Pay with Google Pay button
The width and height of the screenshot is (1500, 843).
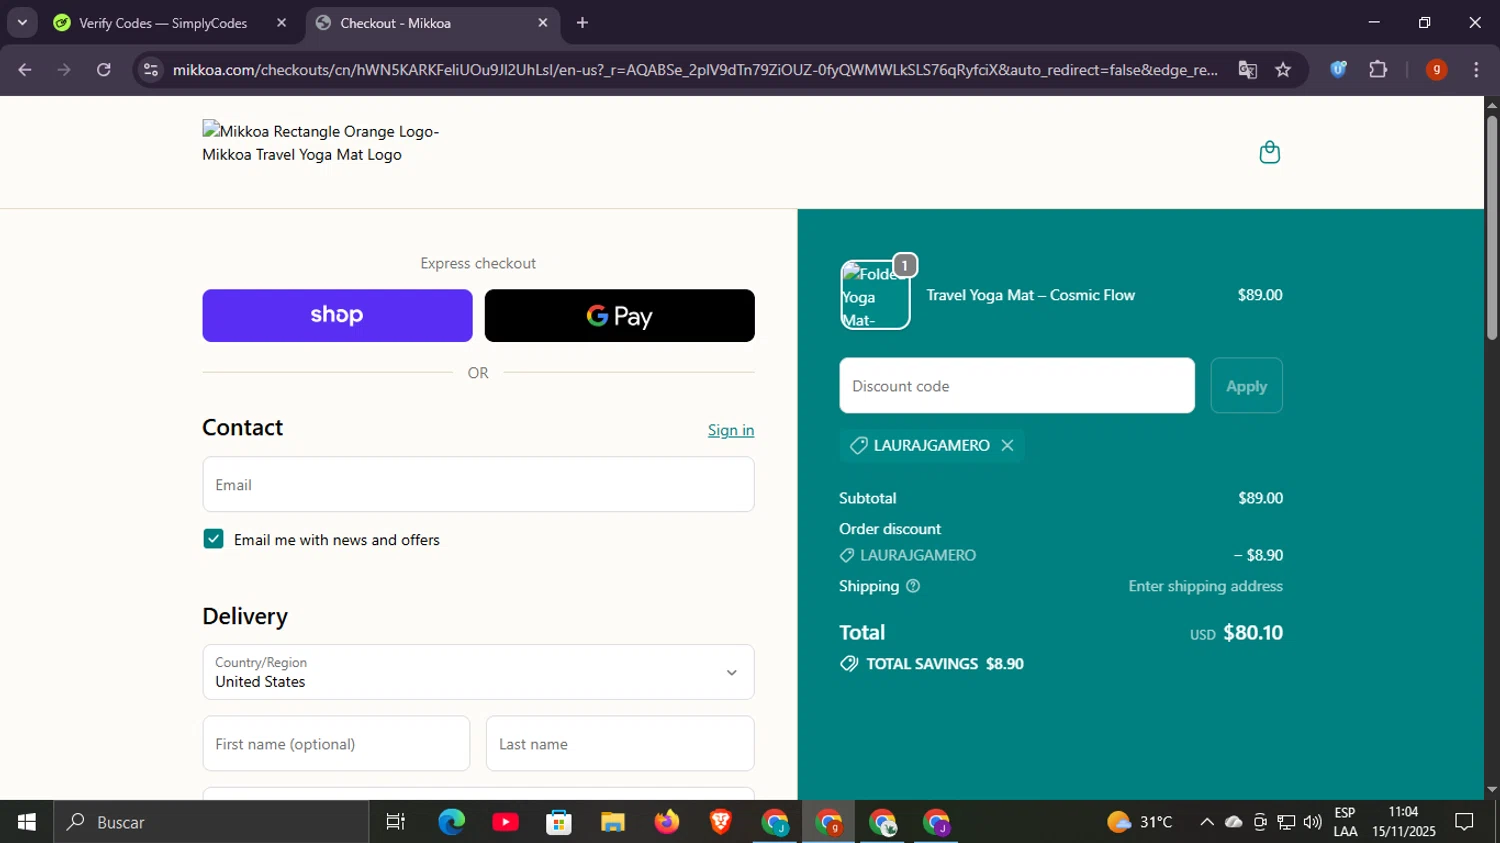619,316
